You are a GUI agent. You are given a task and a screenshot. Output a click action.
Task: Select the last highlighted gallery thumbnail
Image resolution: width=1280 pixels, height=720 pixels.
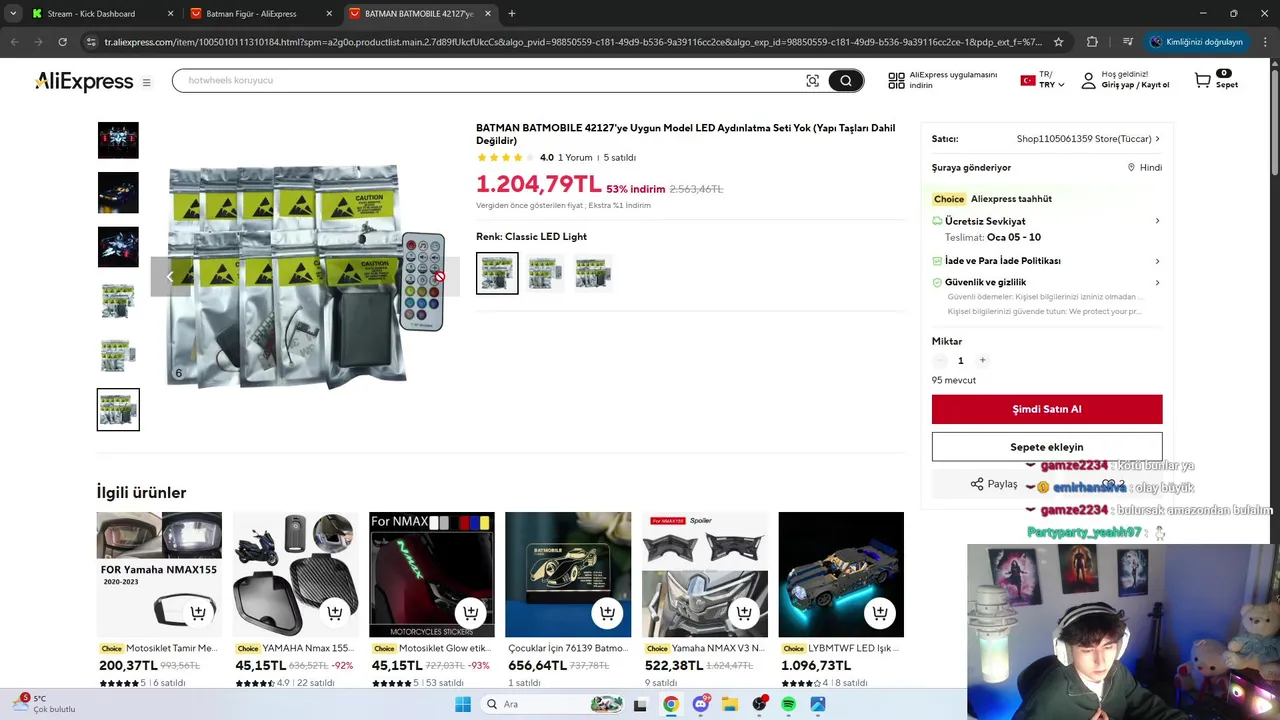pyautogui.click(x=118, y=409)
